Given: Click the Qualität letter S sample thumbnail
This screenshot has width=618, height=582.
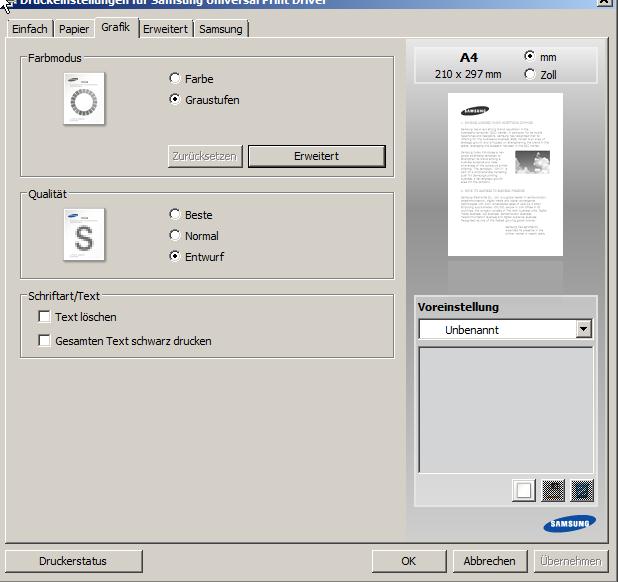Looking at the screenshot, I should tap(84, 235).
